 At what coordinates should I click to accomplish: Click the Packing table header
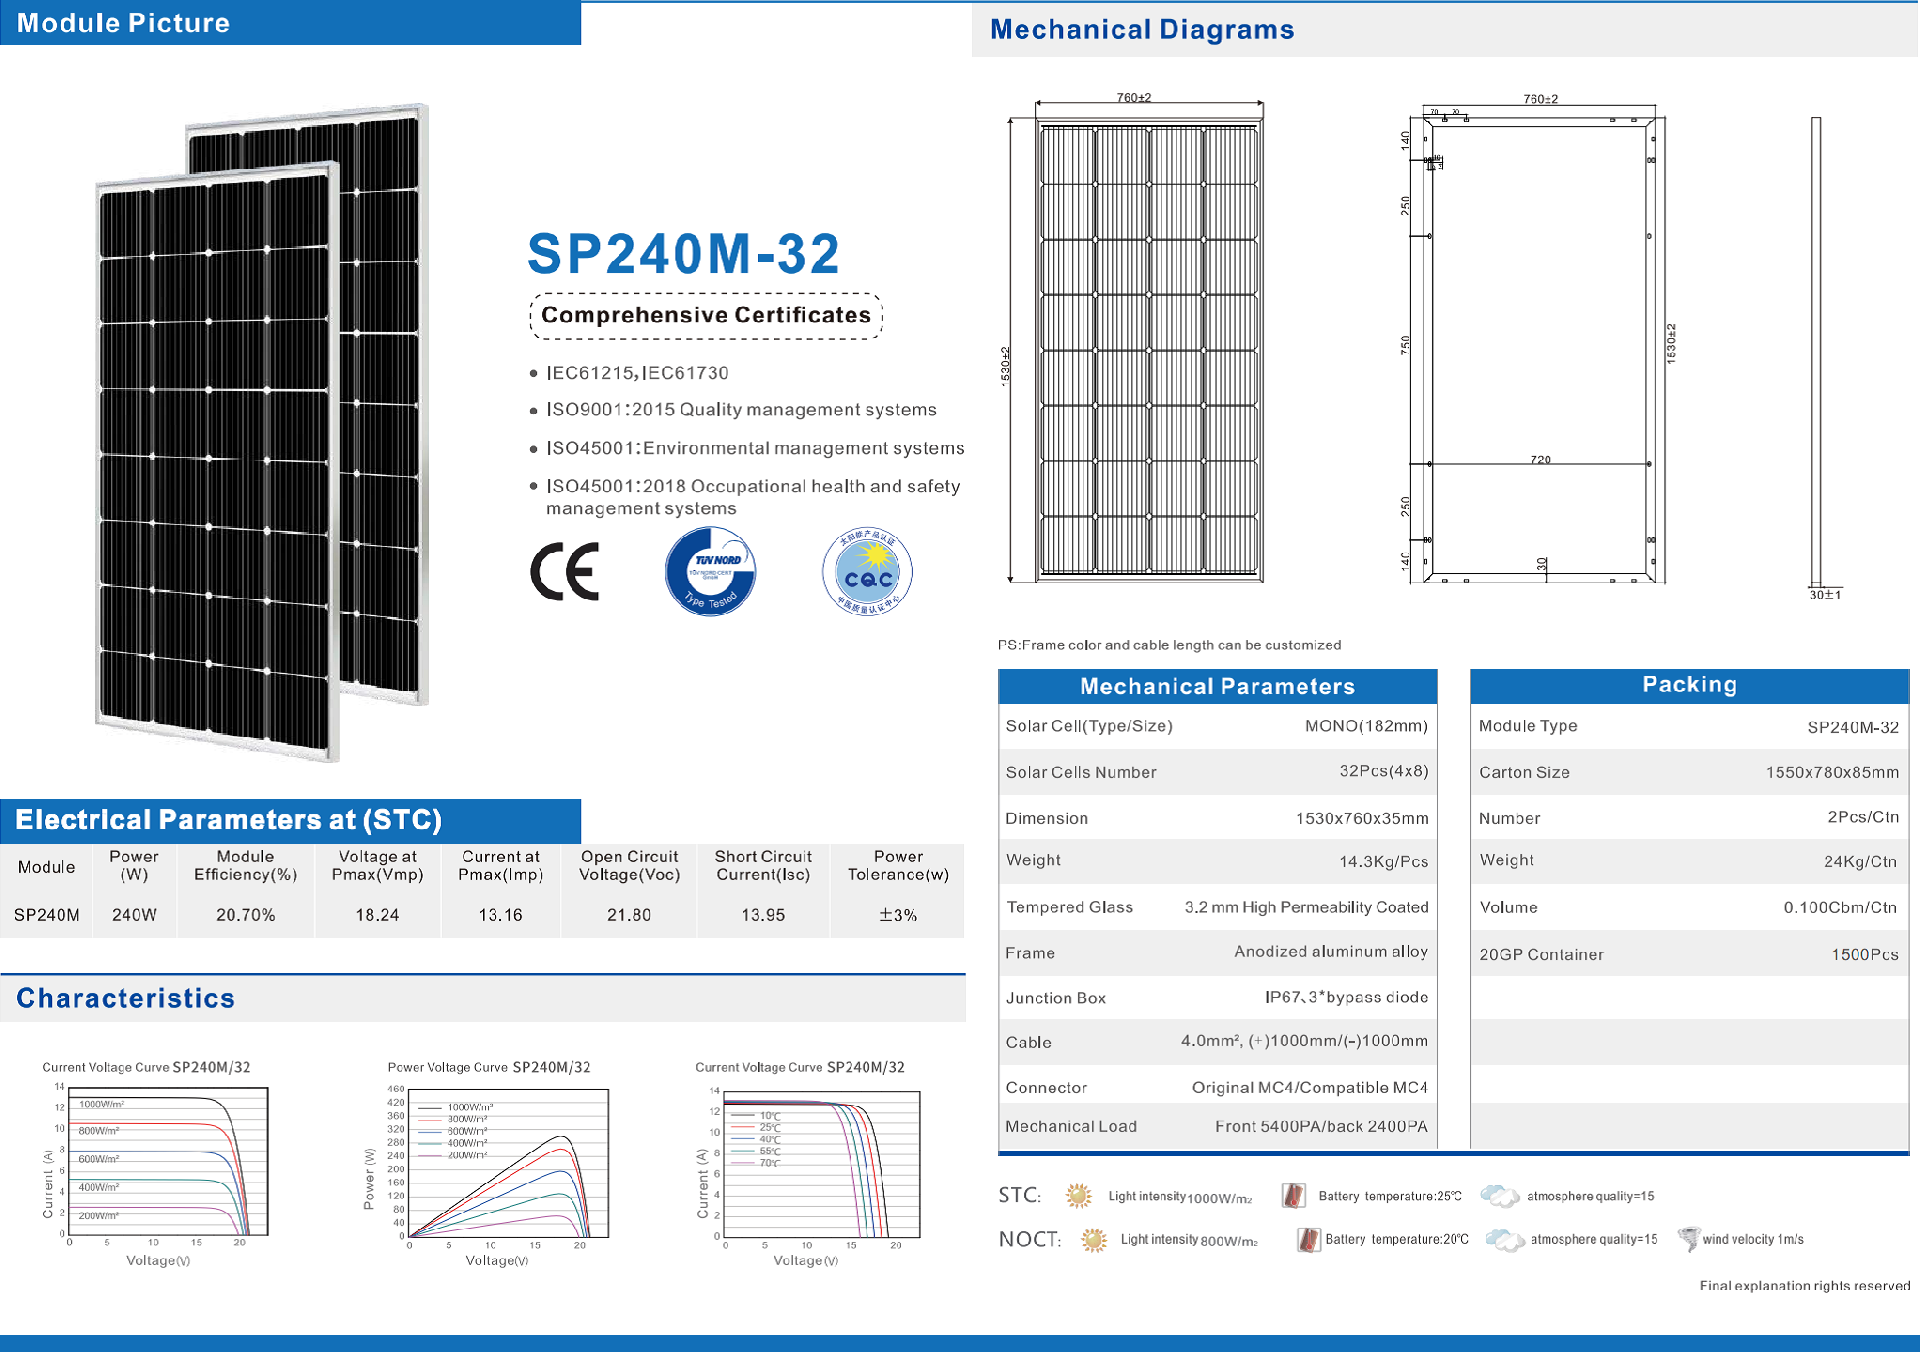[x=1689, y=685]
